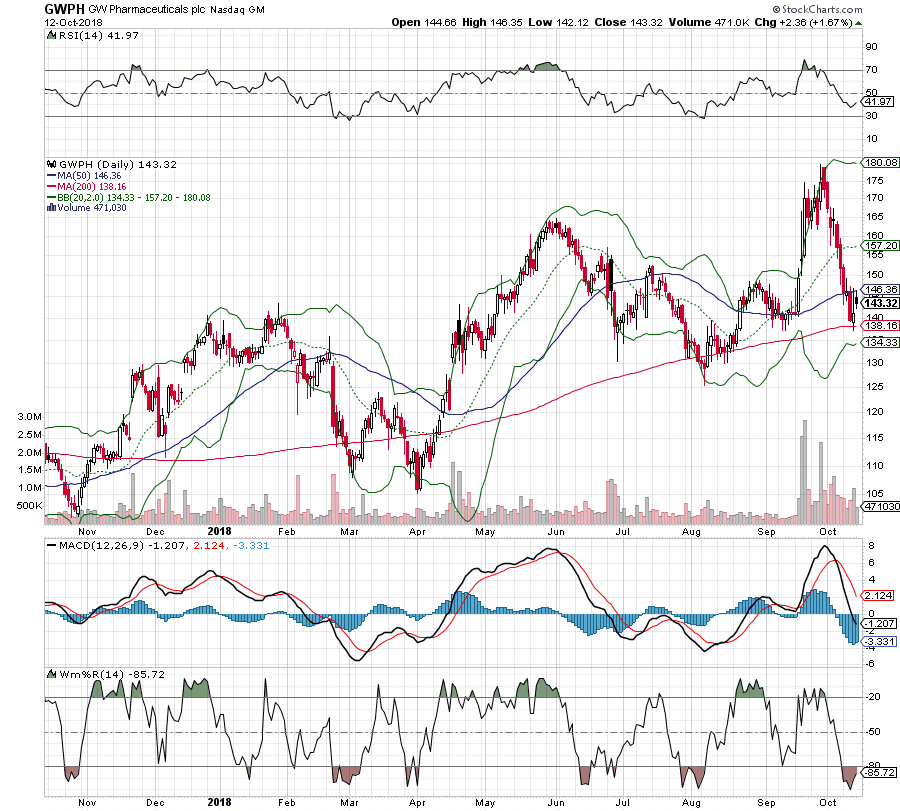Click the 138.16 MA(200) price tag on axis

[x=882, y=325]
